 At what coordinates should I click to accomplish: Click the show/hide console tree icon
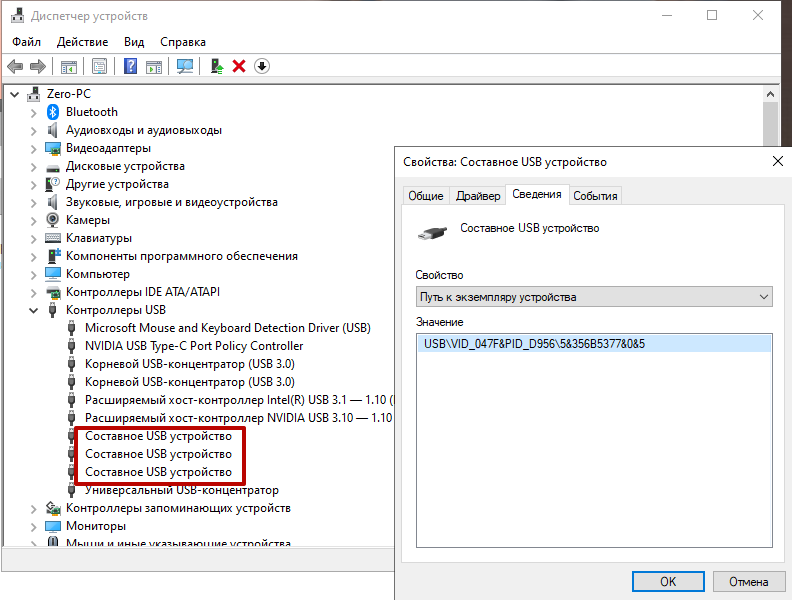(x=69, y=66)
